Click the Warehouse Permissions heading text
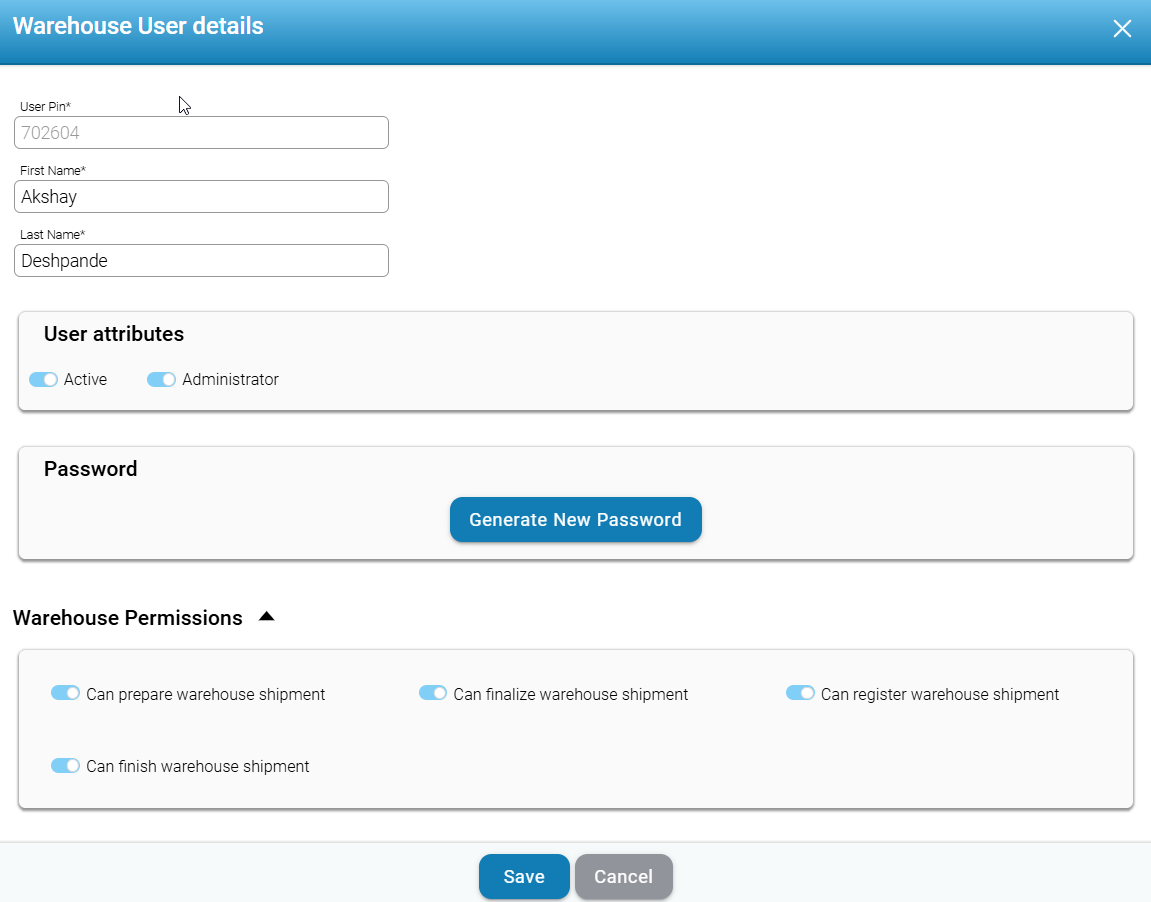This screenshot has height=902, width=1151. (x=128, y=618)
